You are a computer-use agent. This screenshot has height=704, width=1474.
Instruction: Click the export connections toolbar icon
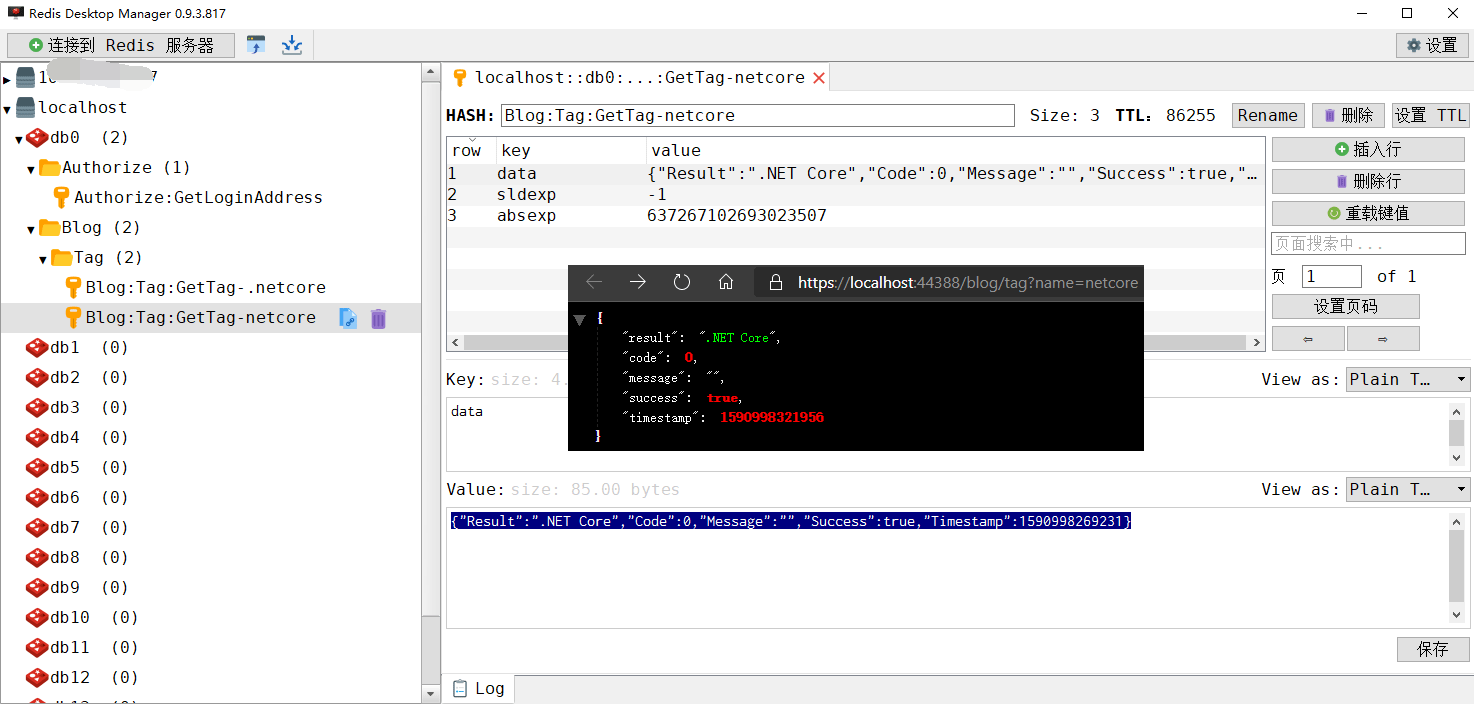[x=291, y=45]
